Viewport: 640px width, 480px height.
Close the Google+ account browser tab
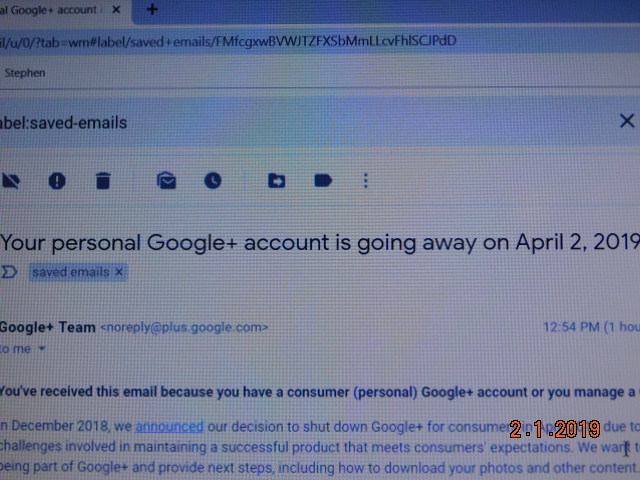pyautogui.click(x=116, y=9)
